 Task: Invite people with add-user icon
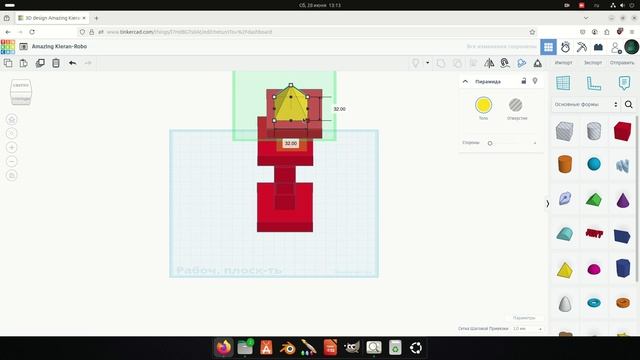tap(616, 47)
